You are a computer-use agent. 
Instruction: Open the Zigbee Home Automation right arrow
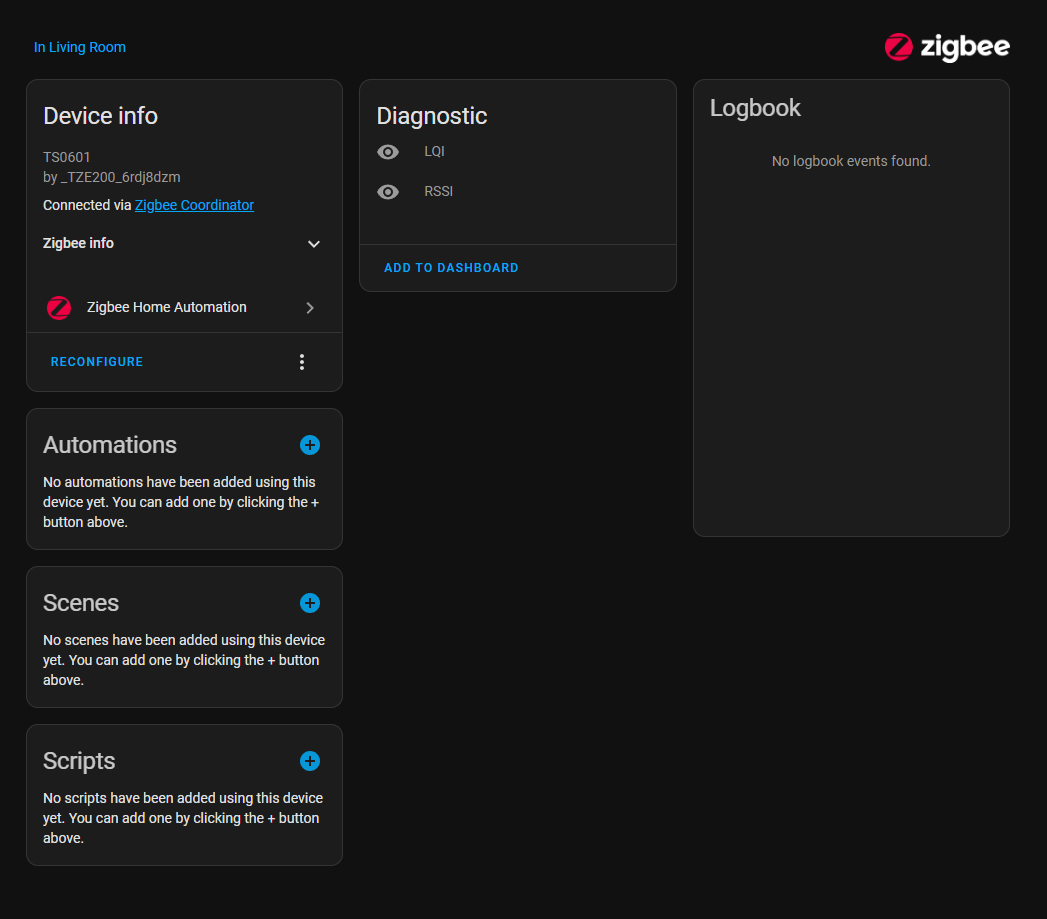pyautogui.click(x=310, y=308)
